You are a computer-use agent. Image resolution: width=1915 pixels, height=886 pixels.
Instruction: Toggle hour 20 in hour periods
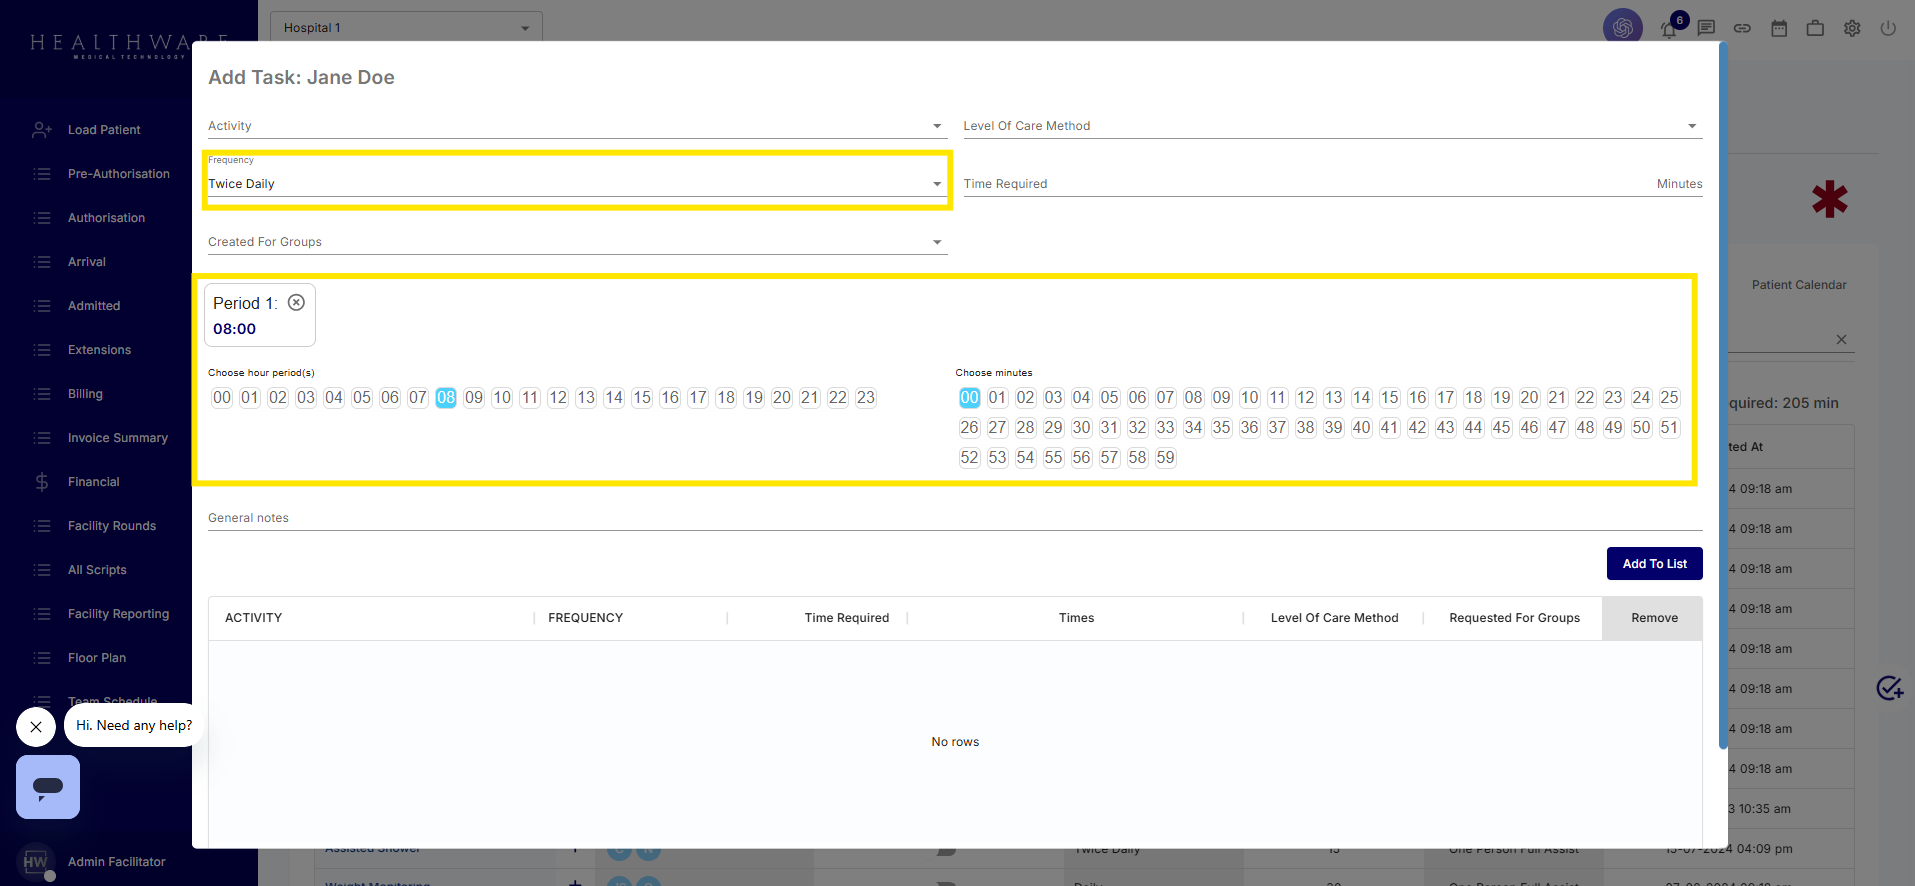coord(782,398)
